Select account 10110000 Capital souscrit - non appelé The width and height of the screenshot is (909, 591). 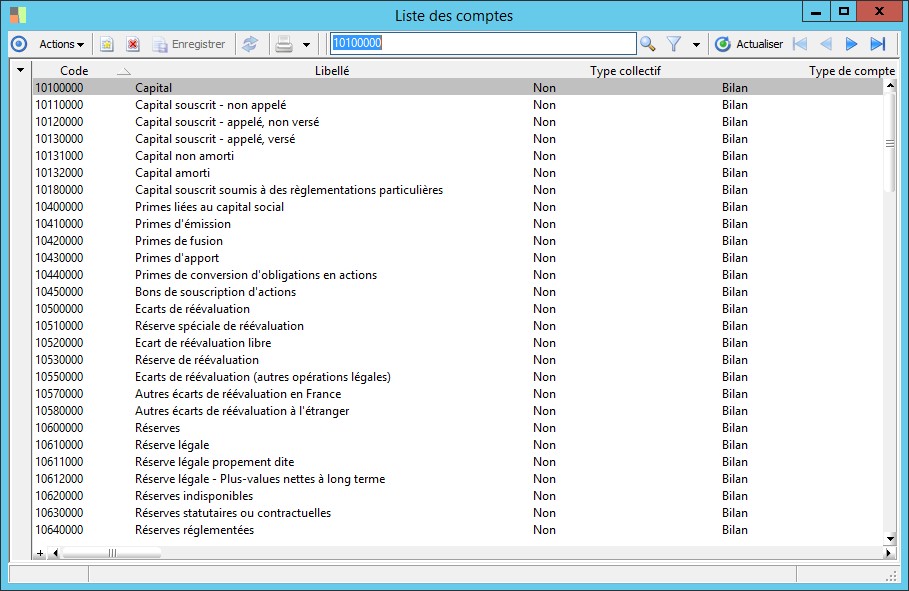(x=457, y=105)
